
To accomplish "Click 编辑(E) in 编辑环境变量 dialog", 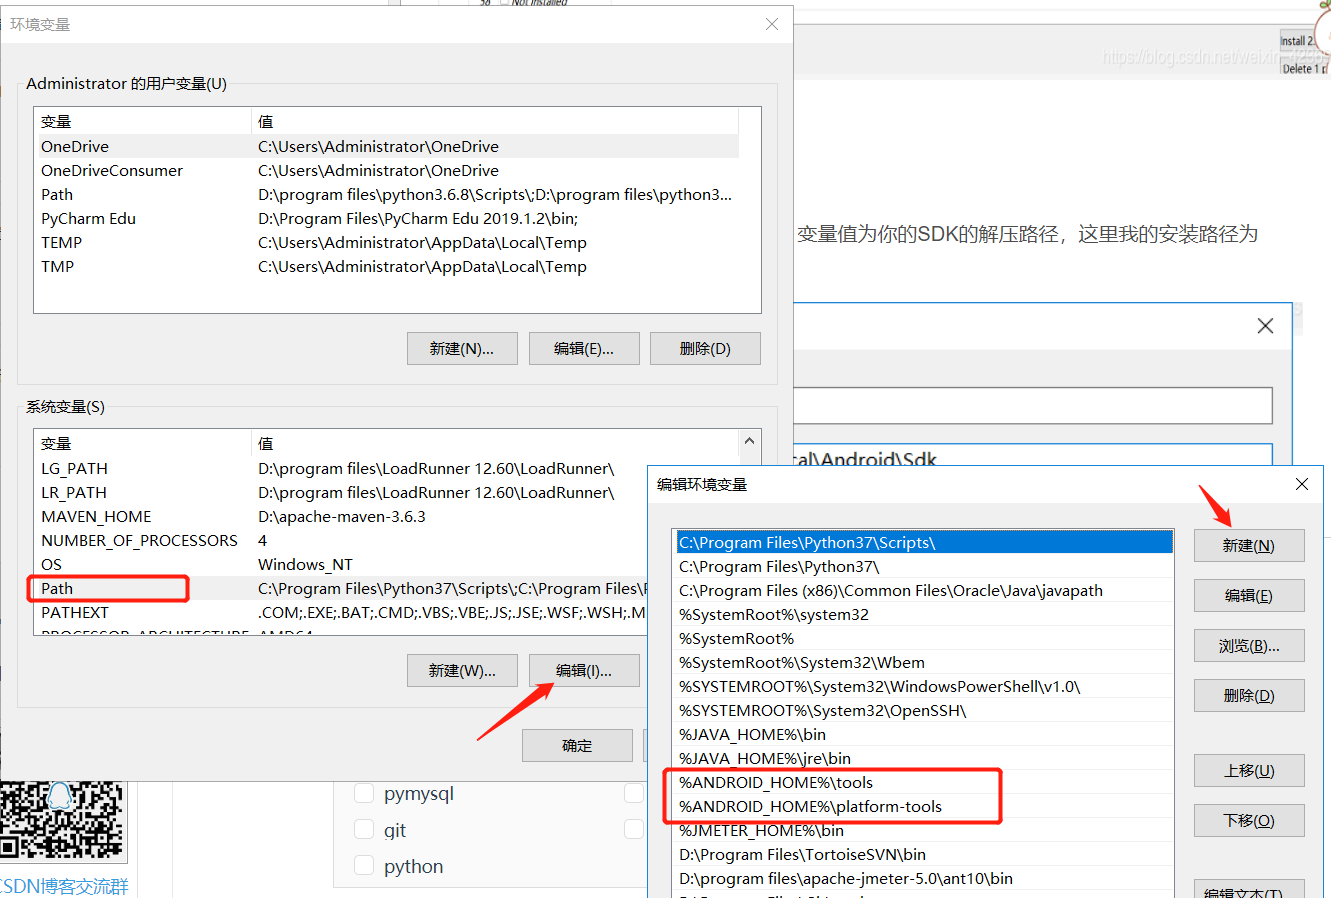I will [x=1249, y=596].
